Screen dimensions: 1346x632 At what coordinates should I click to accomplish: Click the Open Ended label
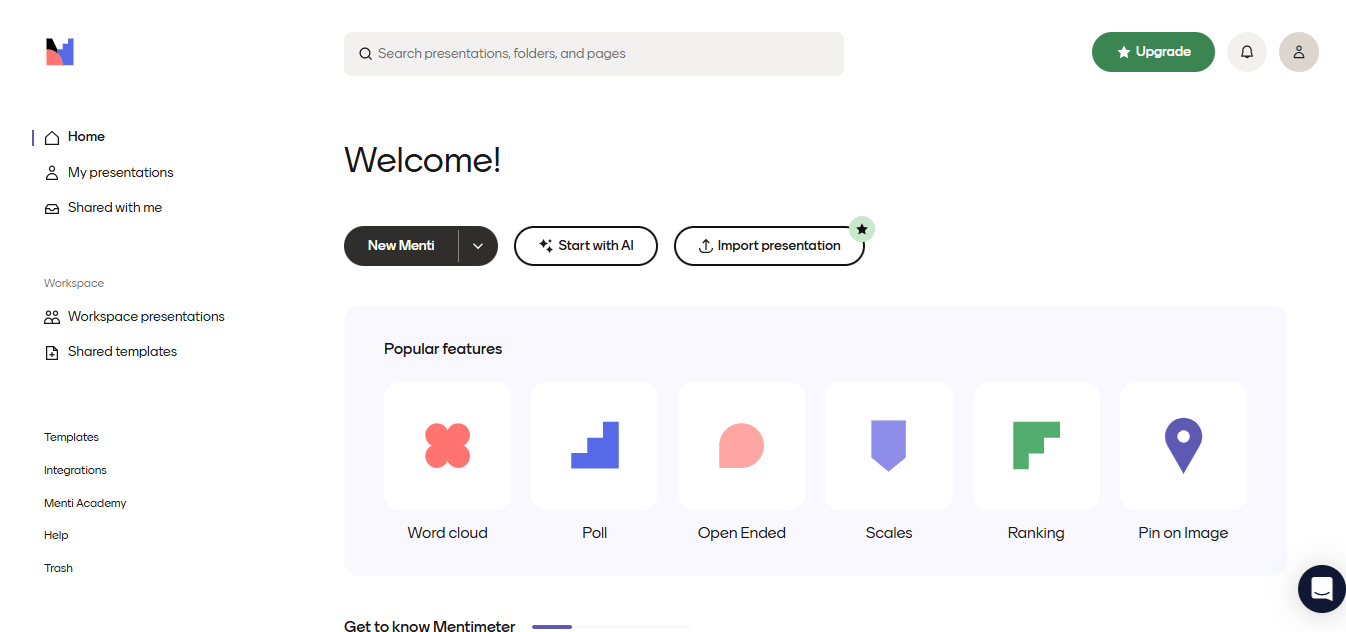click(741, 533)
